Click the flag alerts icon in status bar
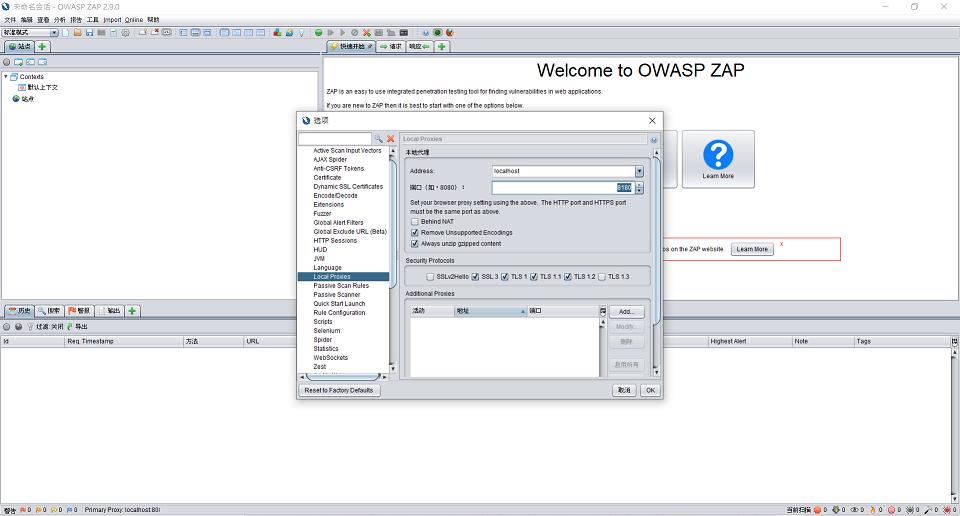The height and width of the screenshot is (516, 960). [23, 509]
